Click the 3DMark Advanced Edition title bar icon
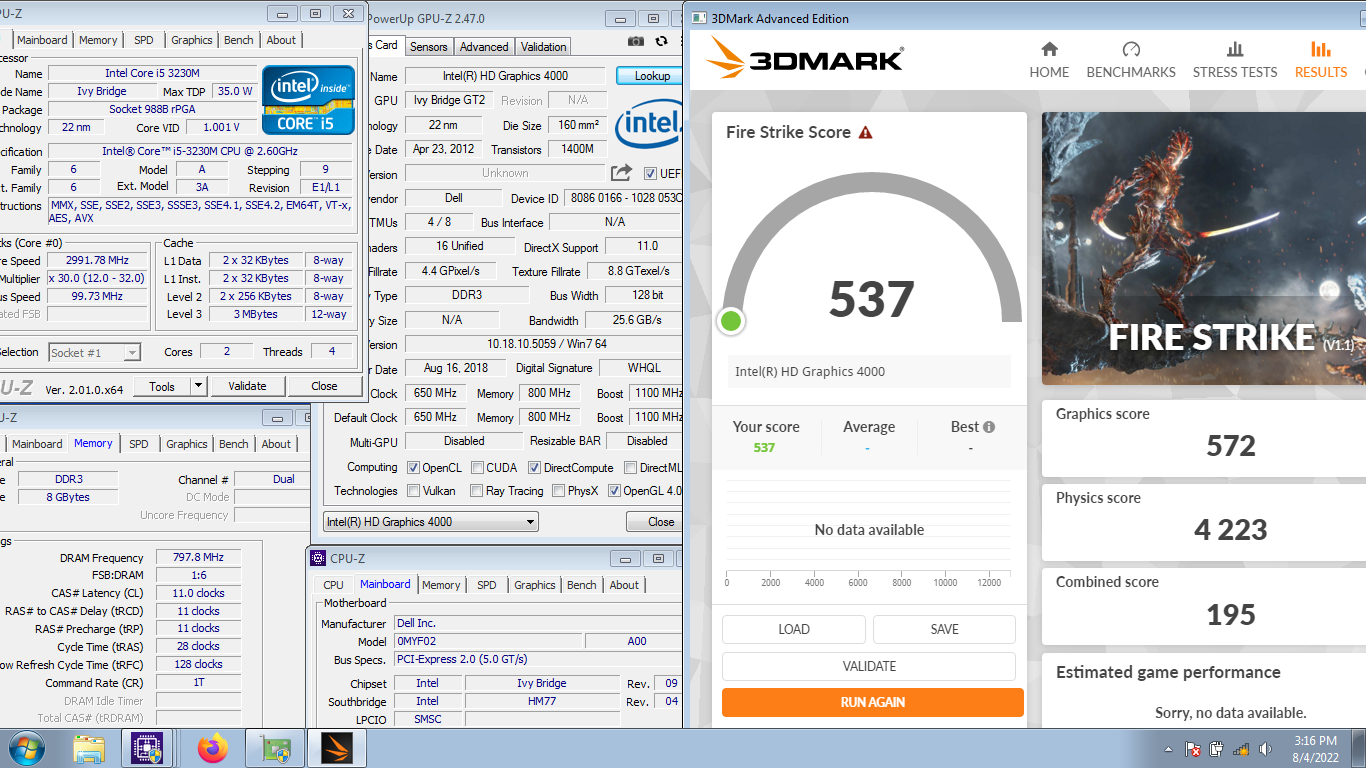Screen dimensions: 1366x768 tap(697, 18)
